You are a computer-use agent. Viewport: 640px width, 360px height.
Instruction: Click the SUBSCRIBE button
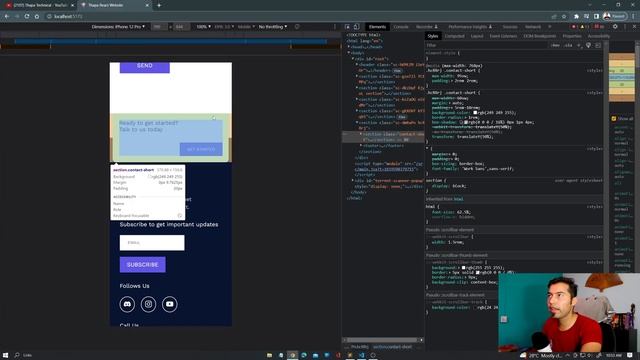142,264
